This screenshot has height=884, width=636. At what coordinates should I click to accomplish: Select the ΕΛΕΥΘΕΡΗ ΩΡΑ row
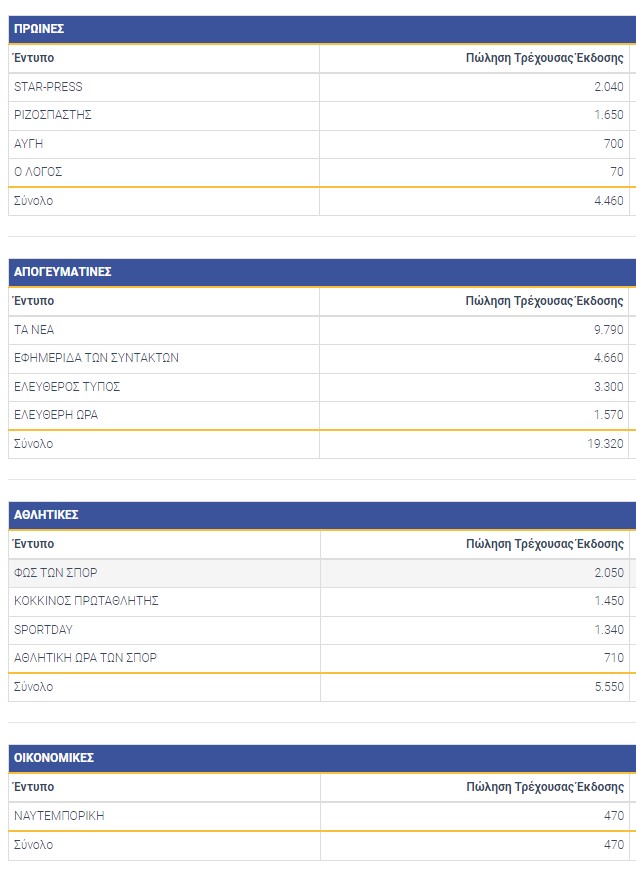pyautogui.click(x=56, y=415)
